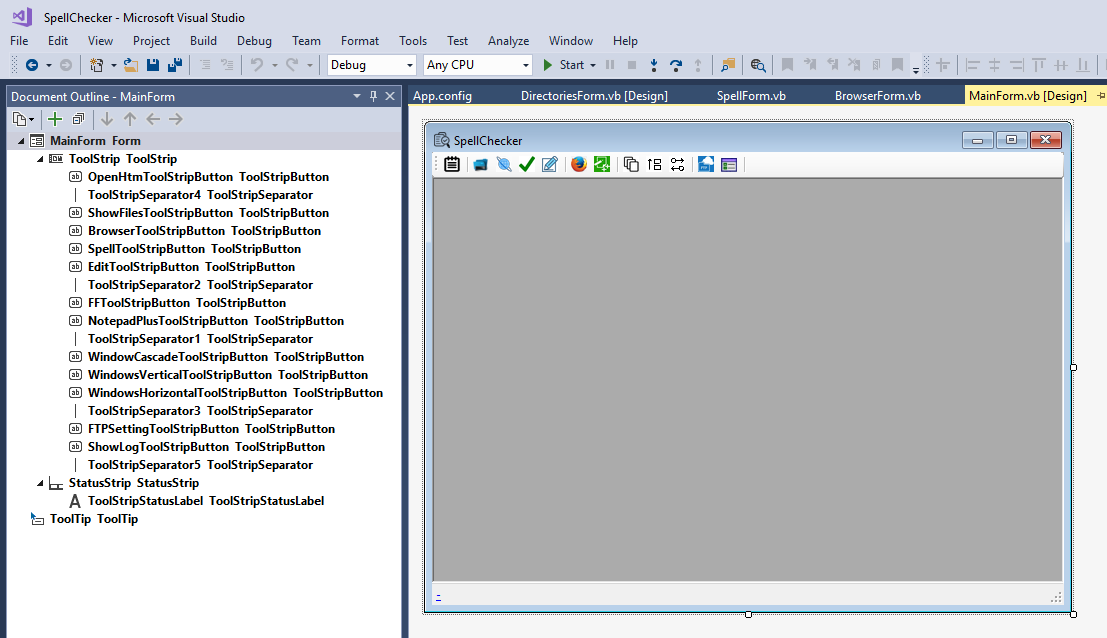Click the Save All toolbar icon

tap(175, 65)
